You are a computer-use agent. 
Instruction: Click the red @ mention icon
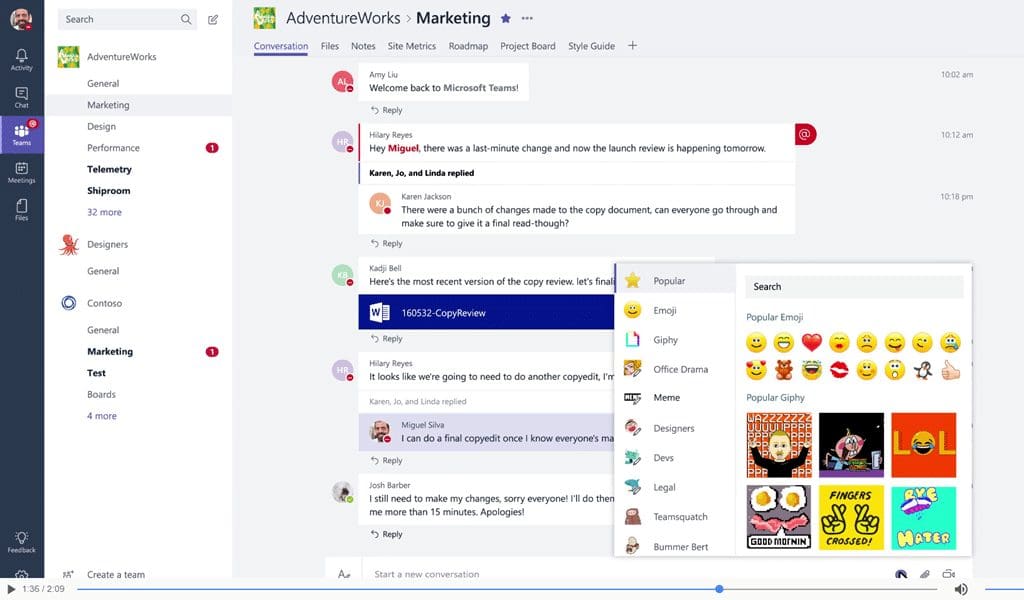coord(805,134)
